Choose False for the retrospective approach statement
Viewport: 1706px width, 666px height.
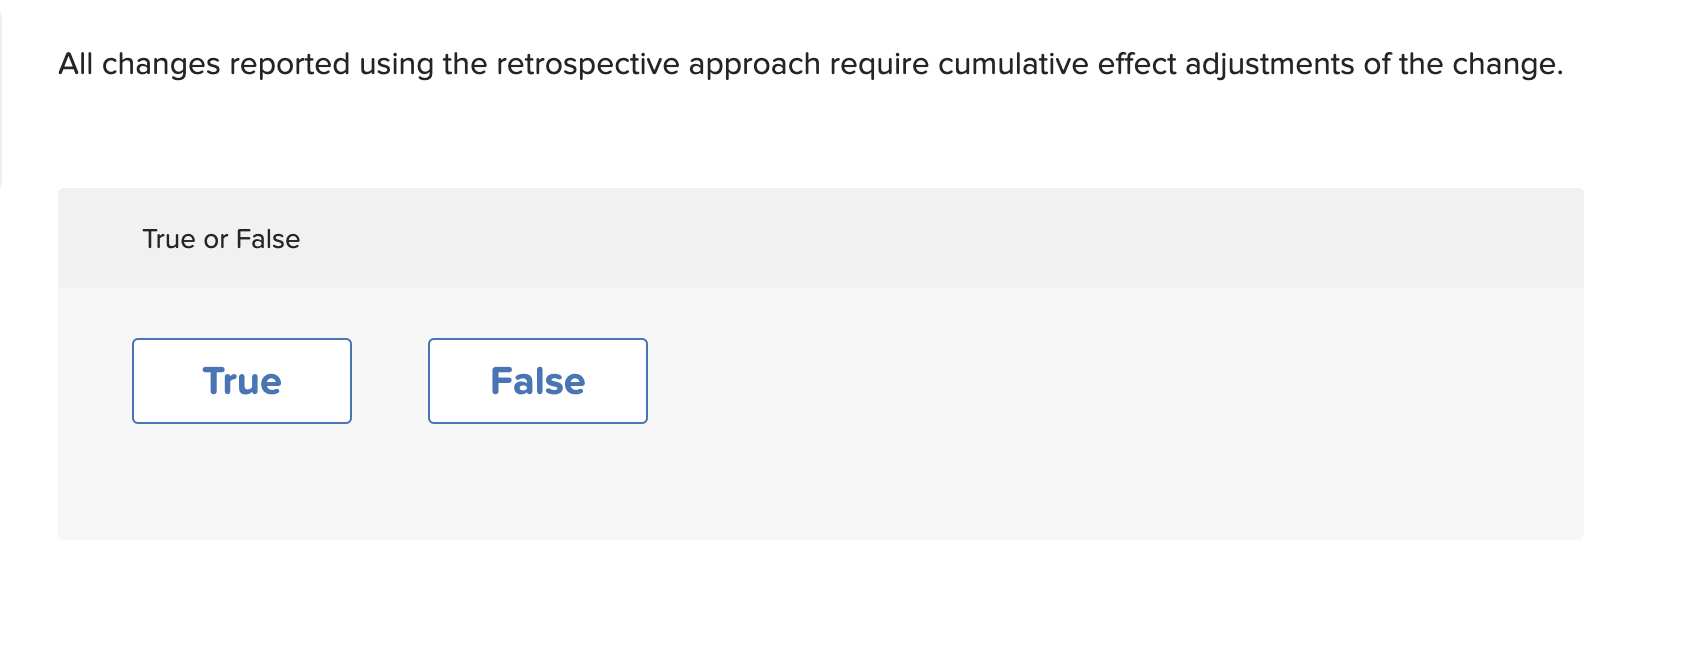(x=537, y=380)
